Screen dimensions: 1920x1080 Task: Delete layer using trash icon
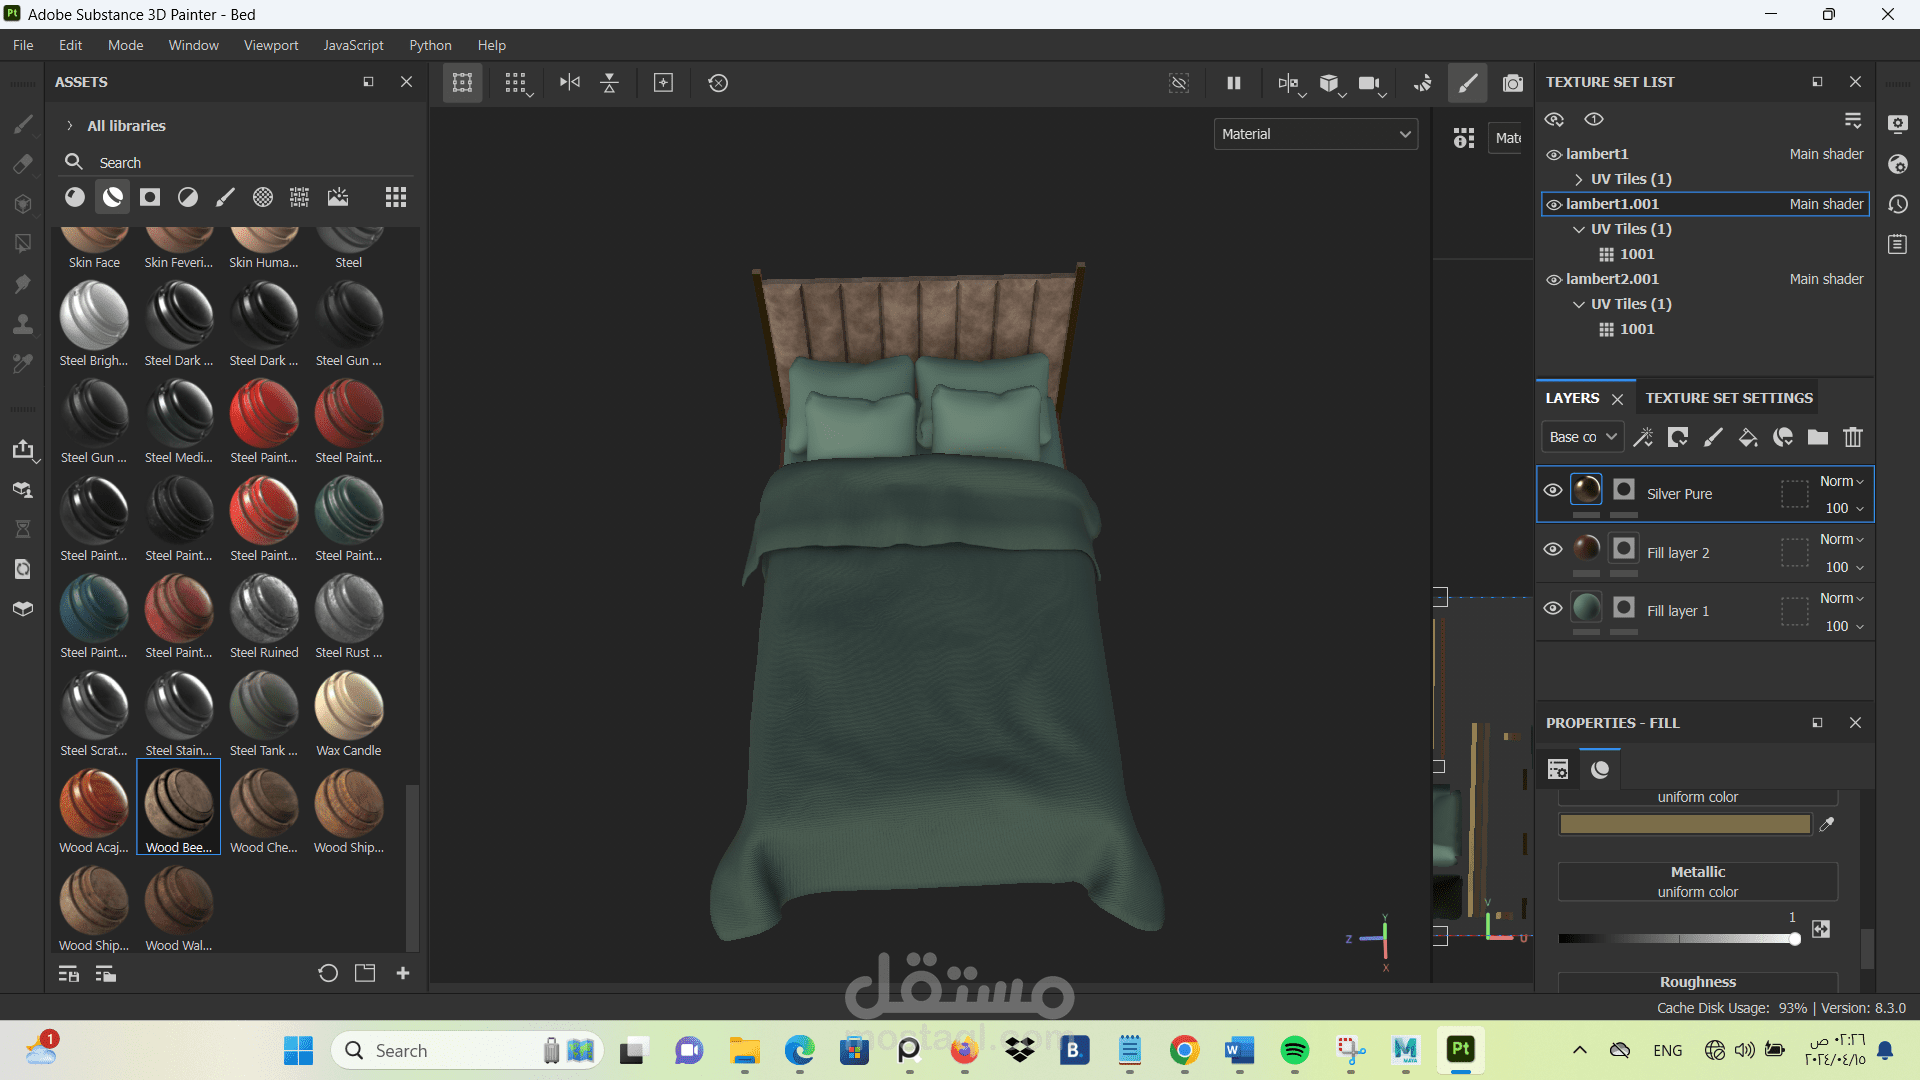coord(1853,437)
